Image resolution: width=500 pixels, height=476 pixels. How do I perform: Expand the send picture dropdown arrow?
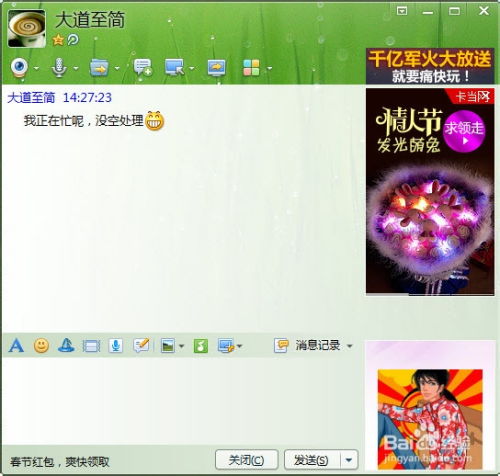point(181,346)
